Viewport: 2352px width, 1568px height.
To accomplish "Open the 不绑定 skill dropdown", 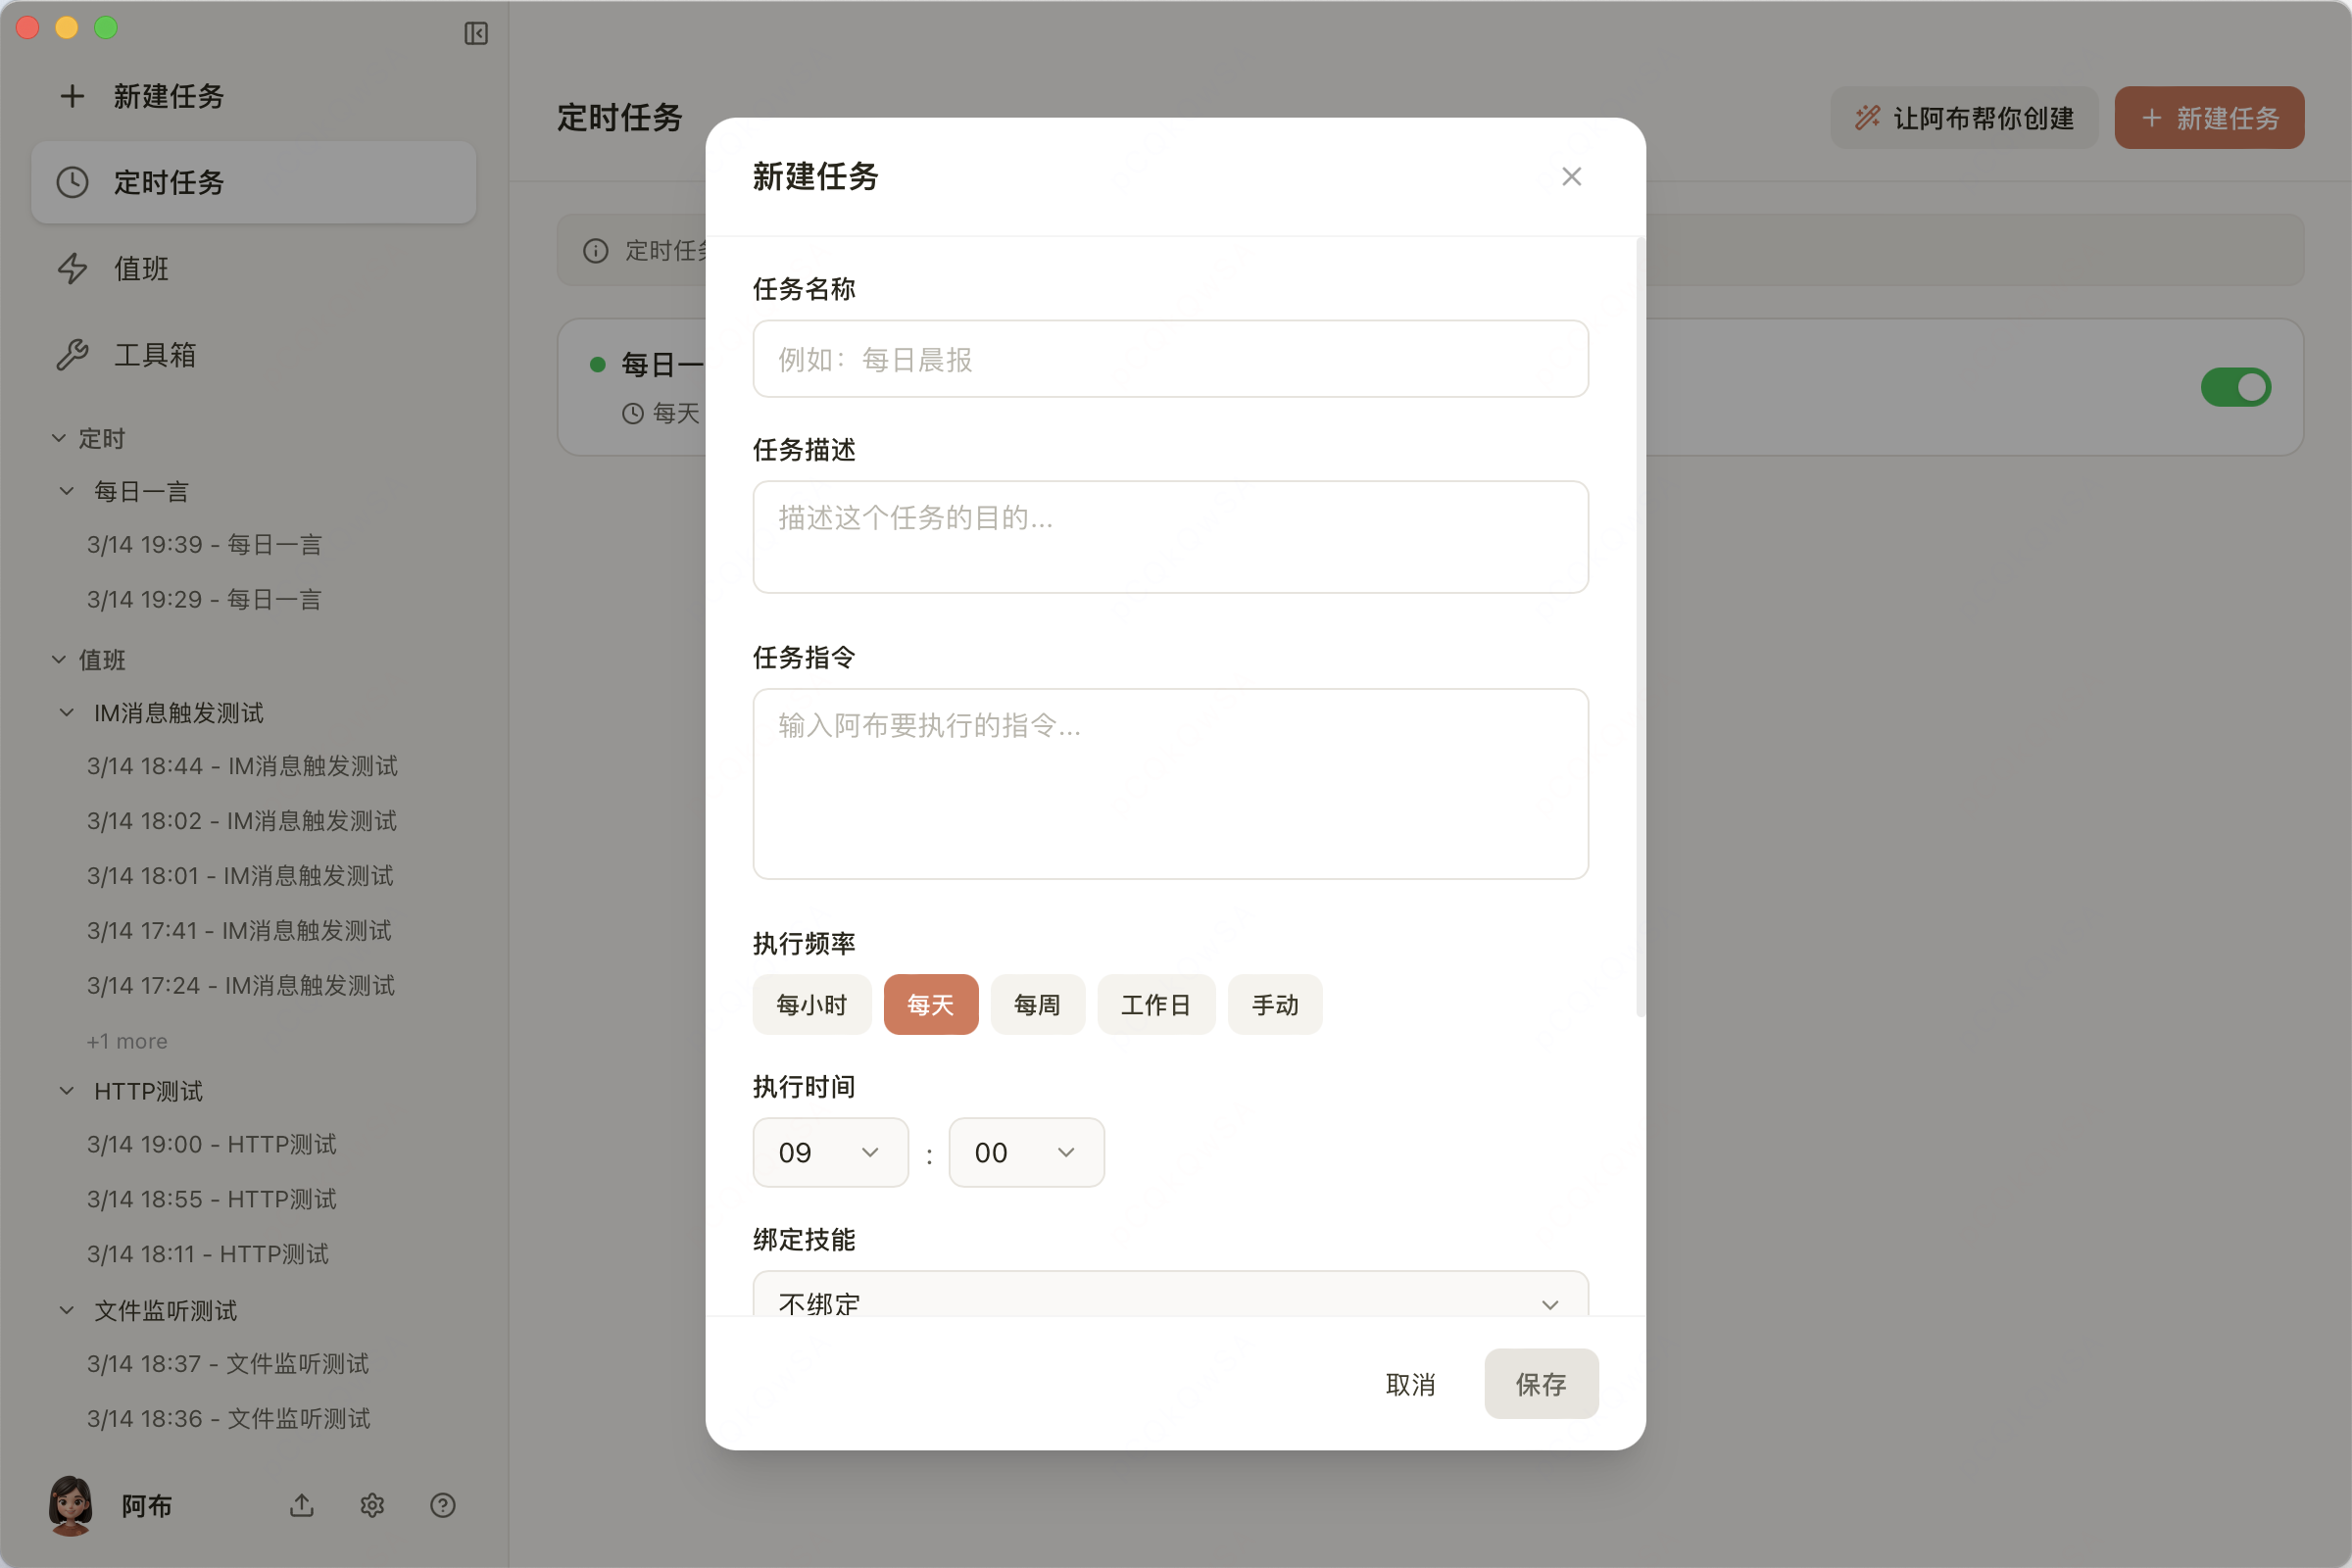I will pos(1170,1302).
